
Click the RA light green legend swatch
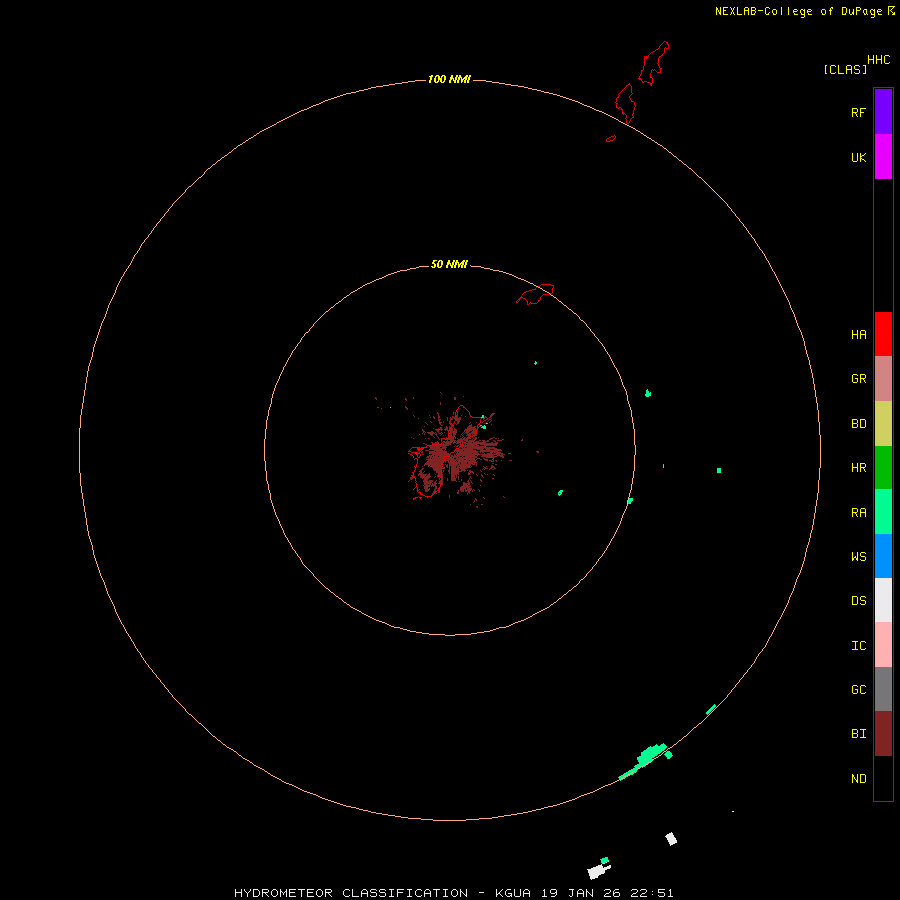pos(883,512)
